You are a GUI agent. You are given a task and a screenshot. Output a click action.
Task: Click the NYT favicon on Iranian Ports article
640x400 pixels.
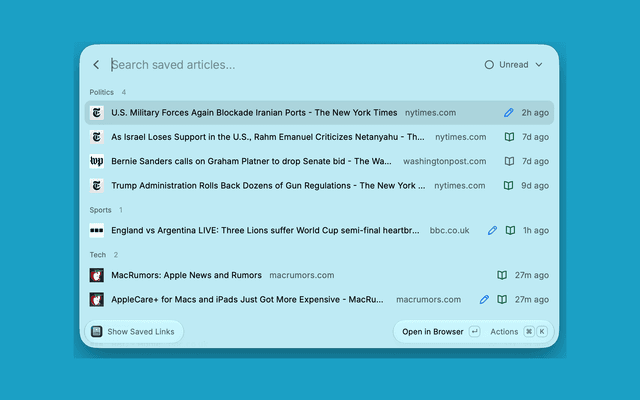97,113
